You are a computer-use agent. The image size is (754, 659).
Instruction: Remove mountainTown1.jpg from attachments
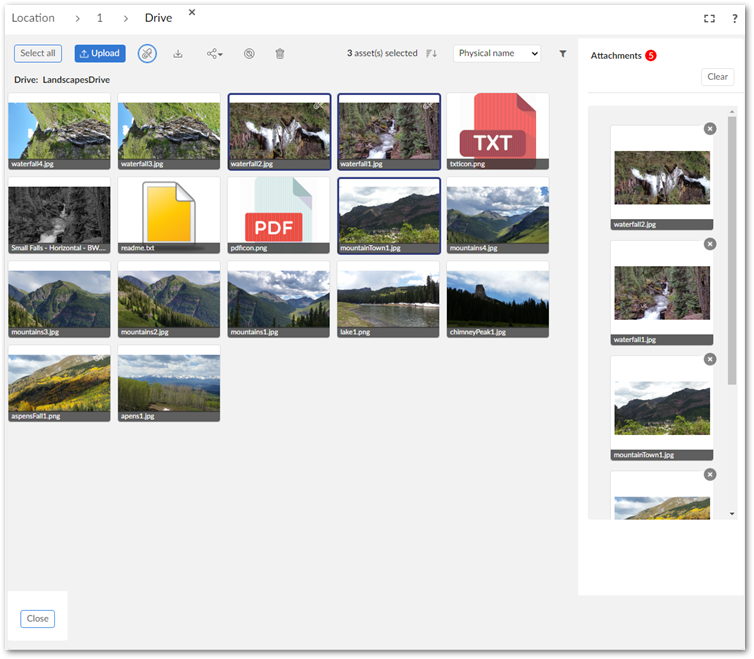(710, 359)
